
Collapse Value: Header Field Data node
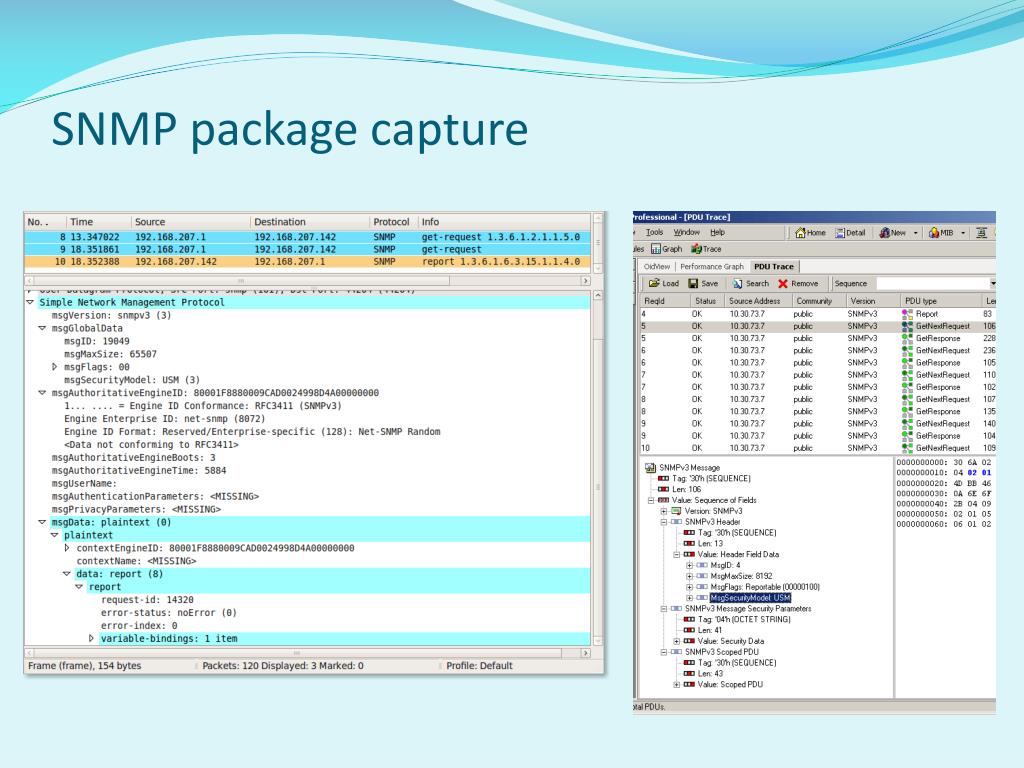coord(677,554)
